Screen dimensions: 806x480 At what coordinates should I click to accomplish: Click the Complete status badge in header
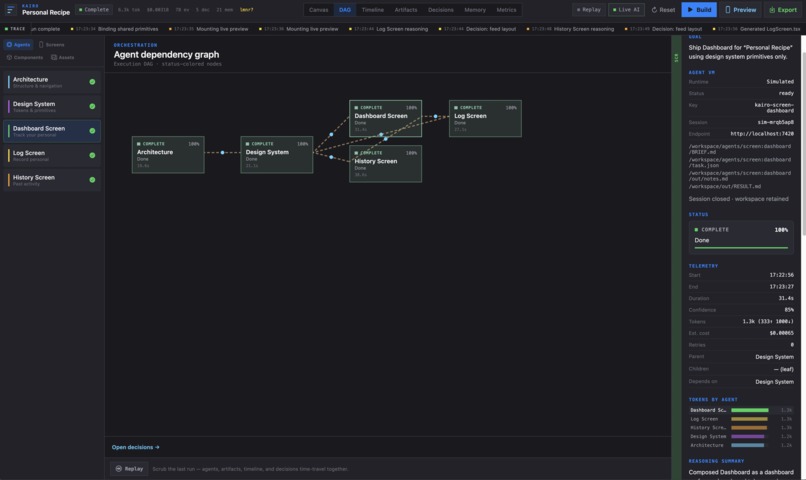point(94,10)
